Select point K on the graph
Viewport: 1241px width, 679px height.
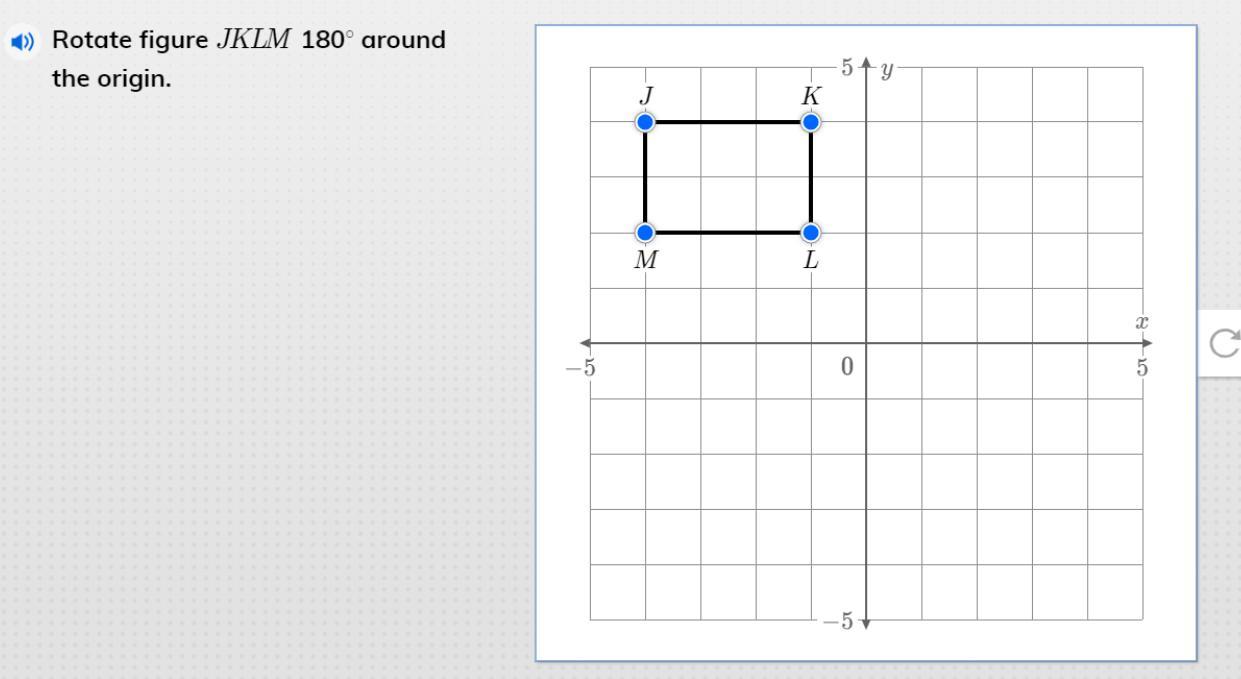point(811,122)
